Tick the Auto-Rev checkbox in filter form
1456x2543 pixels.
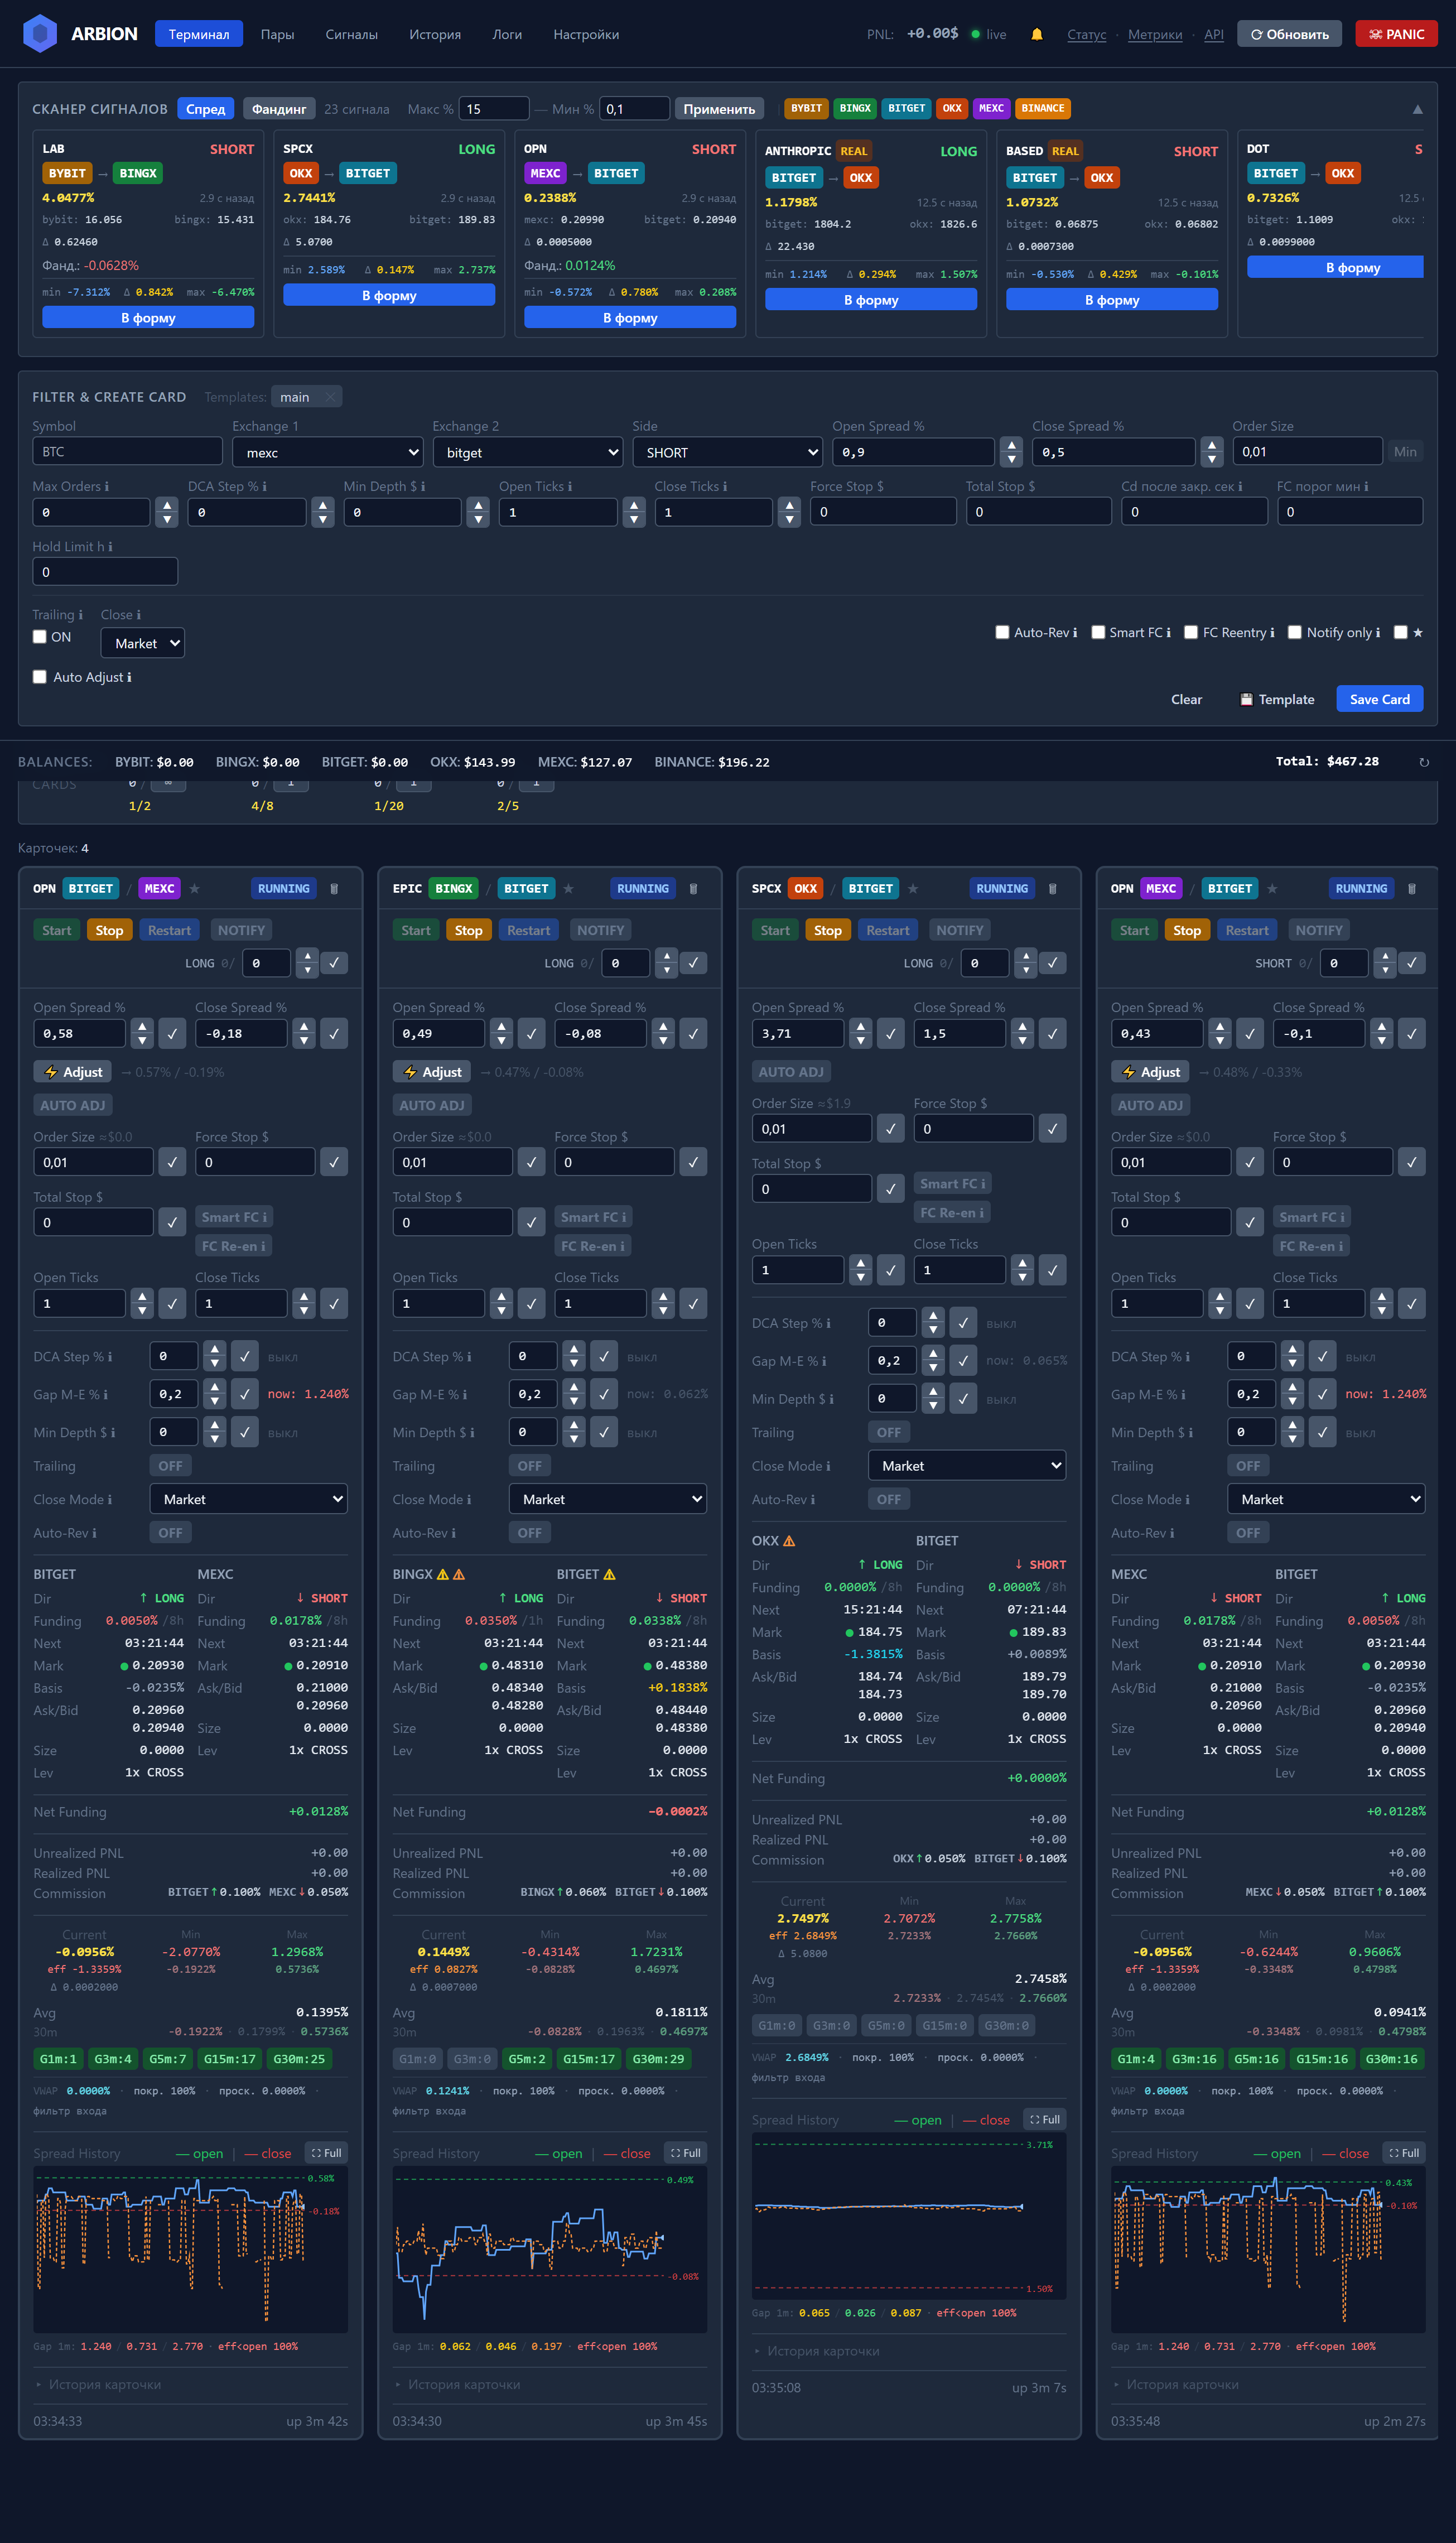point(1002,632)
